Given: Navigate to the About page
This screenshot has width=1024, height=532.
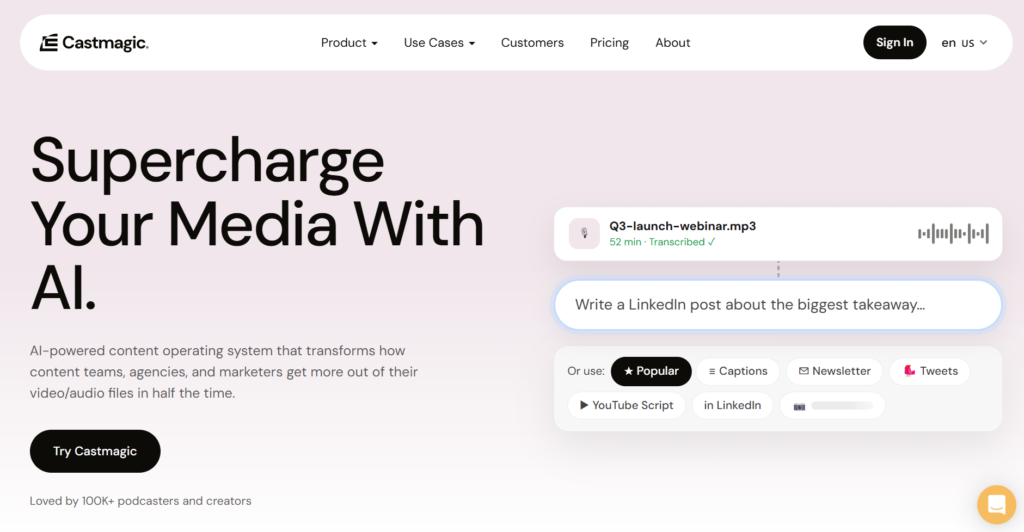Looking at the screenshot, I should pyautogui.click(x=673, y=43).
